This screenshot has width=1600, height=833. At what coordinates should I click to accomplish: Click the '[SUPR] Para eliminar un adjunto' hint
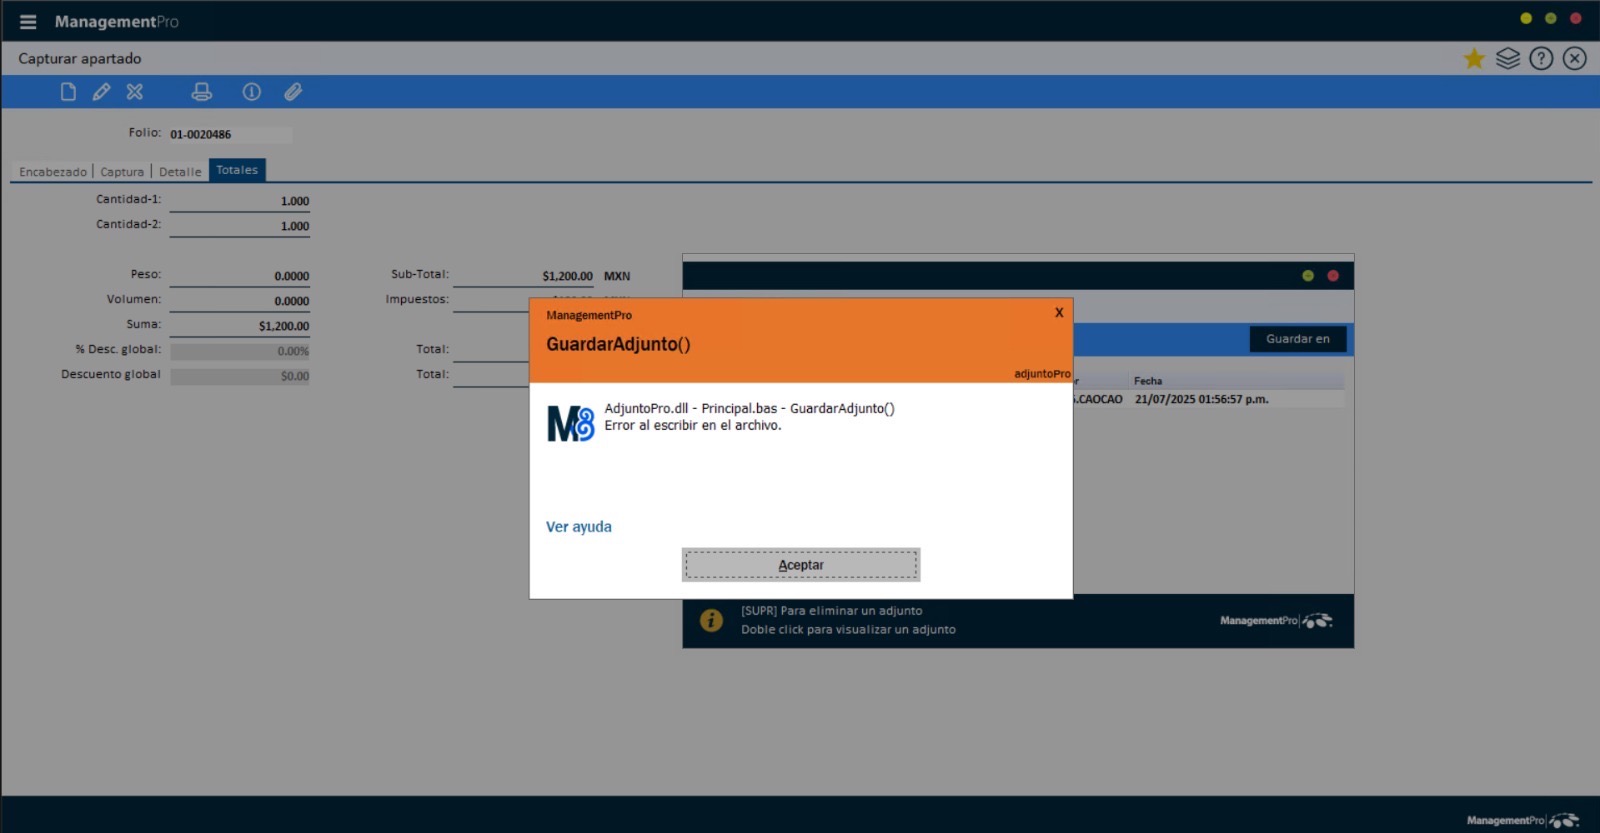point(832,611)
